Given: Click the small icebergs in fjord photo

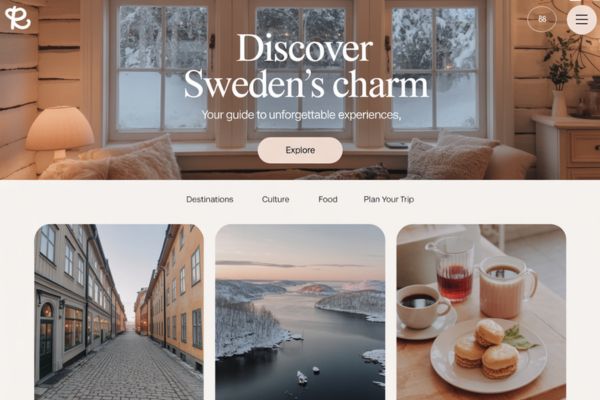Looking at the screenshot, I should (307, 375).
